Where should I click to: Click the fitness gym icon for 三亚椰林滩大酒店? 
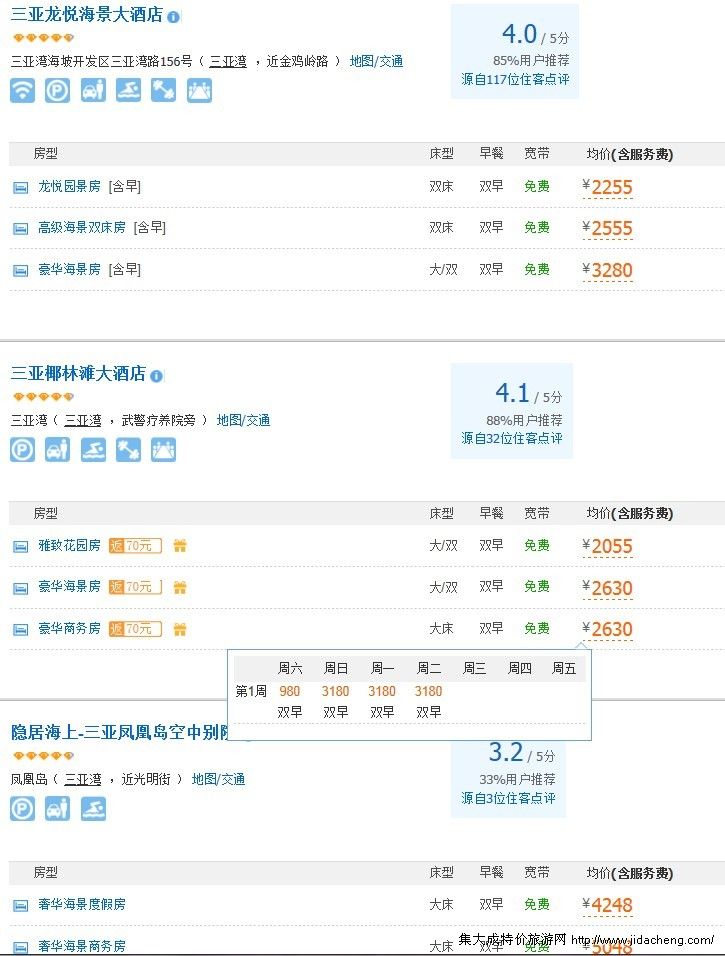(x=128, y=450)
